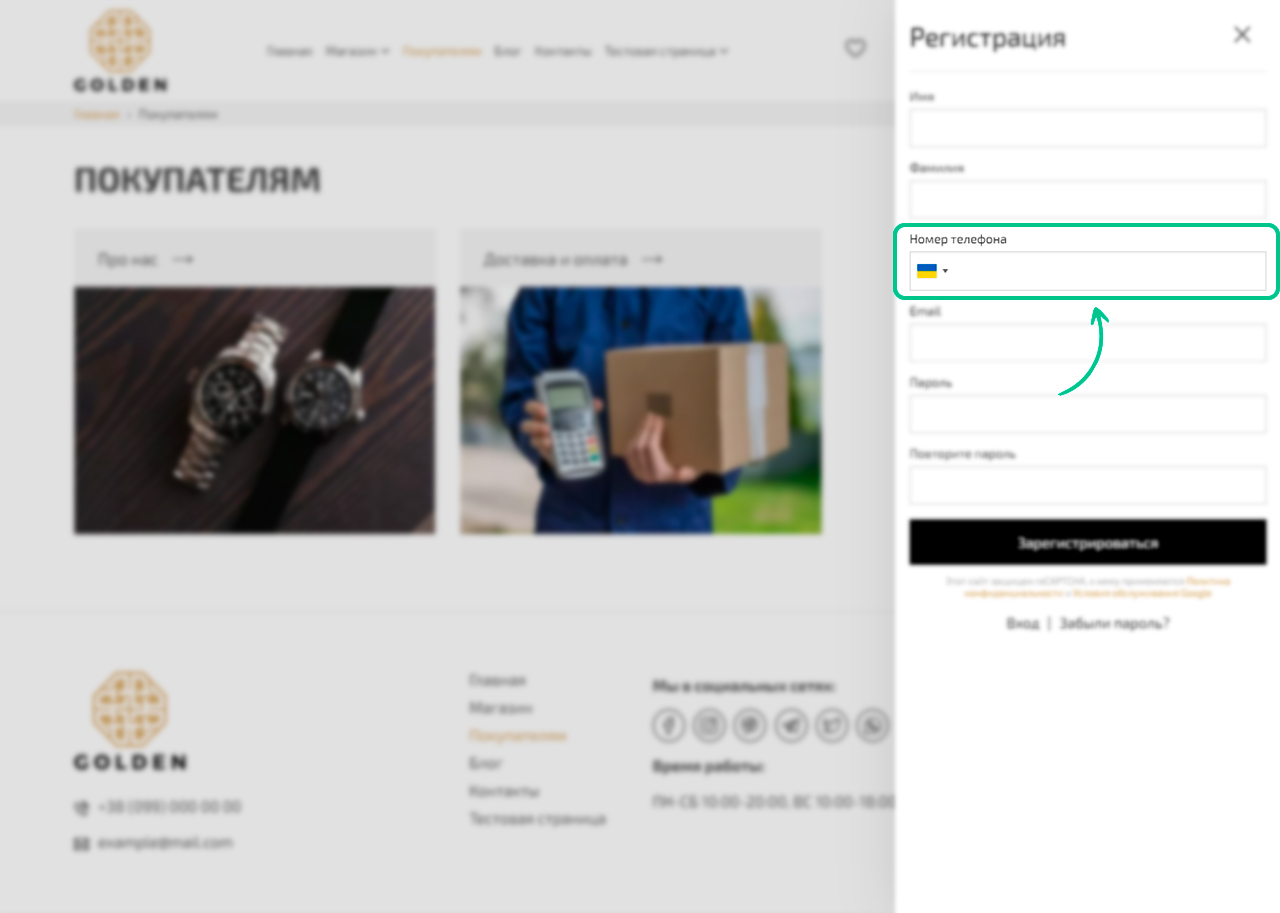
Task: Open the Доставка и оплата card image
Action: (641, 410)
